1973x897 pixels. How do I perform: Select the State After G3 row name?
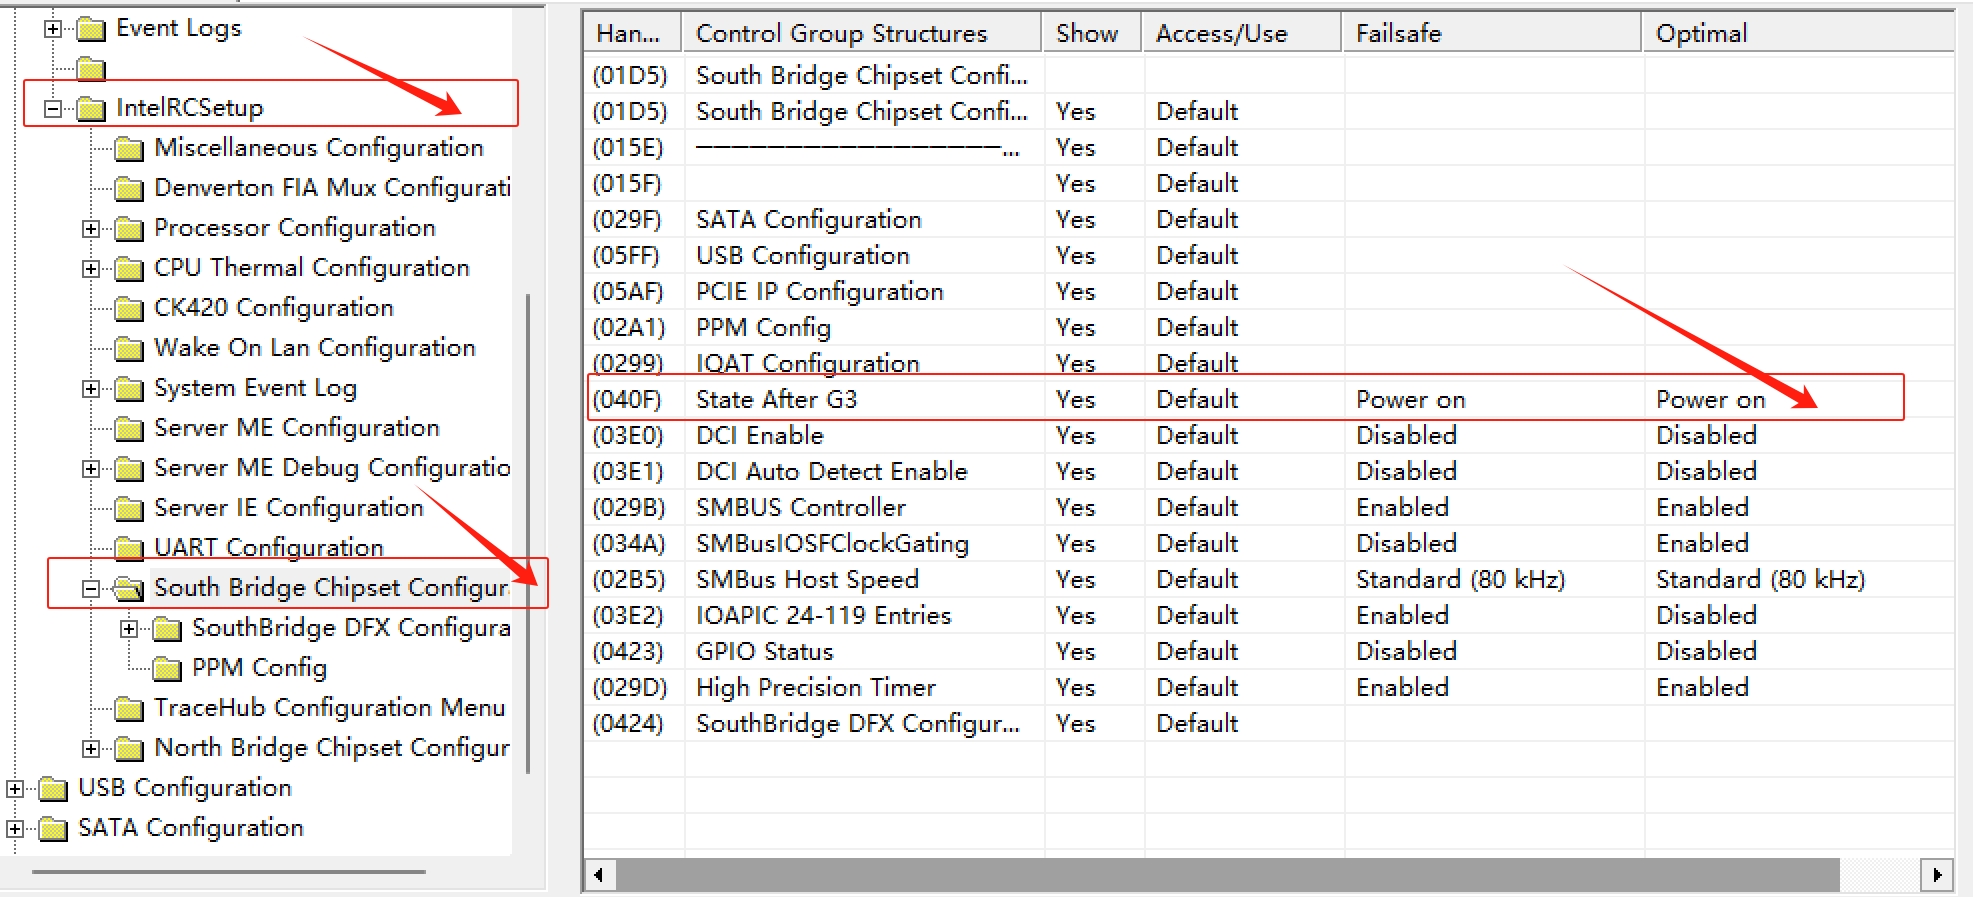[x=777, y=400]
